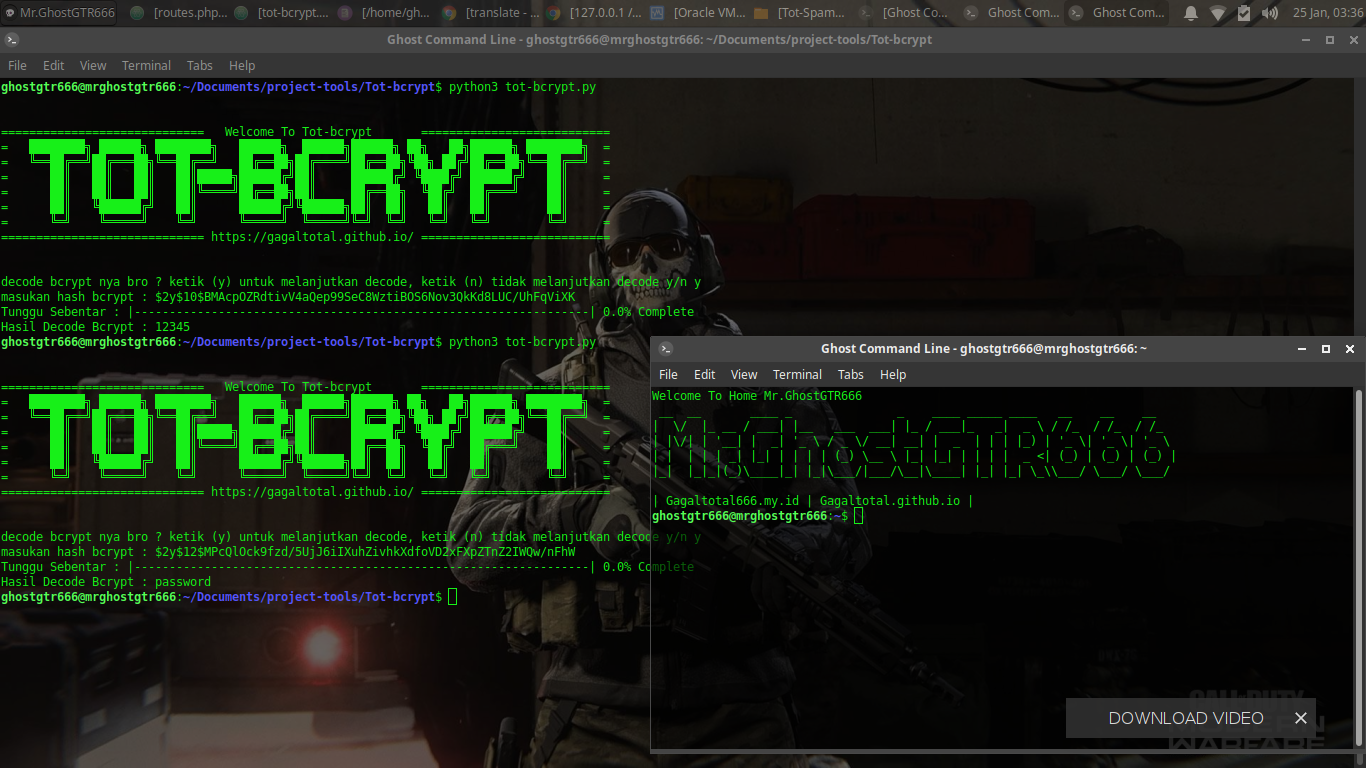Click the DOWNLOAD VIDEO button
Viewport: 1366px width, 768px height.
[1186, 718]
